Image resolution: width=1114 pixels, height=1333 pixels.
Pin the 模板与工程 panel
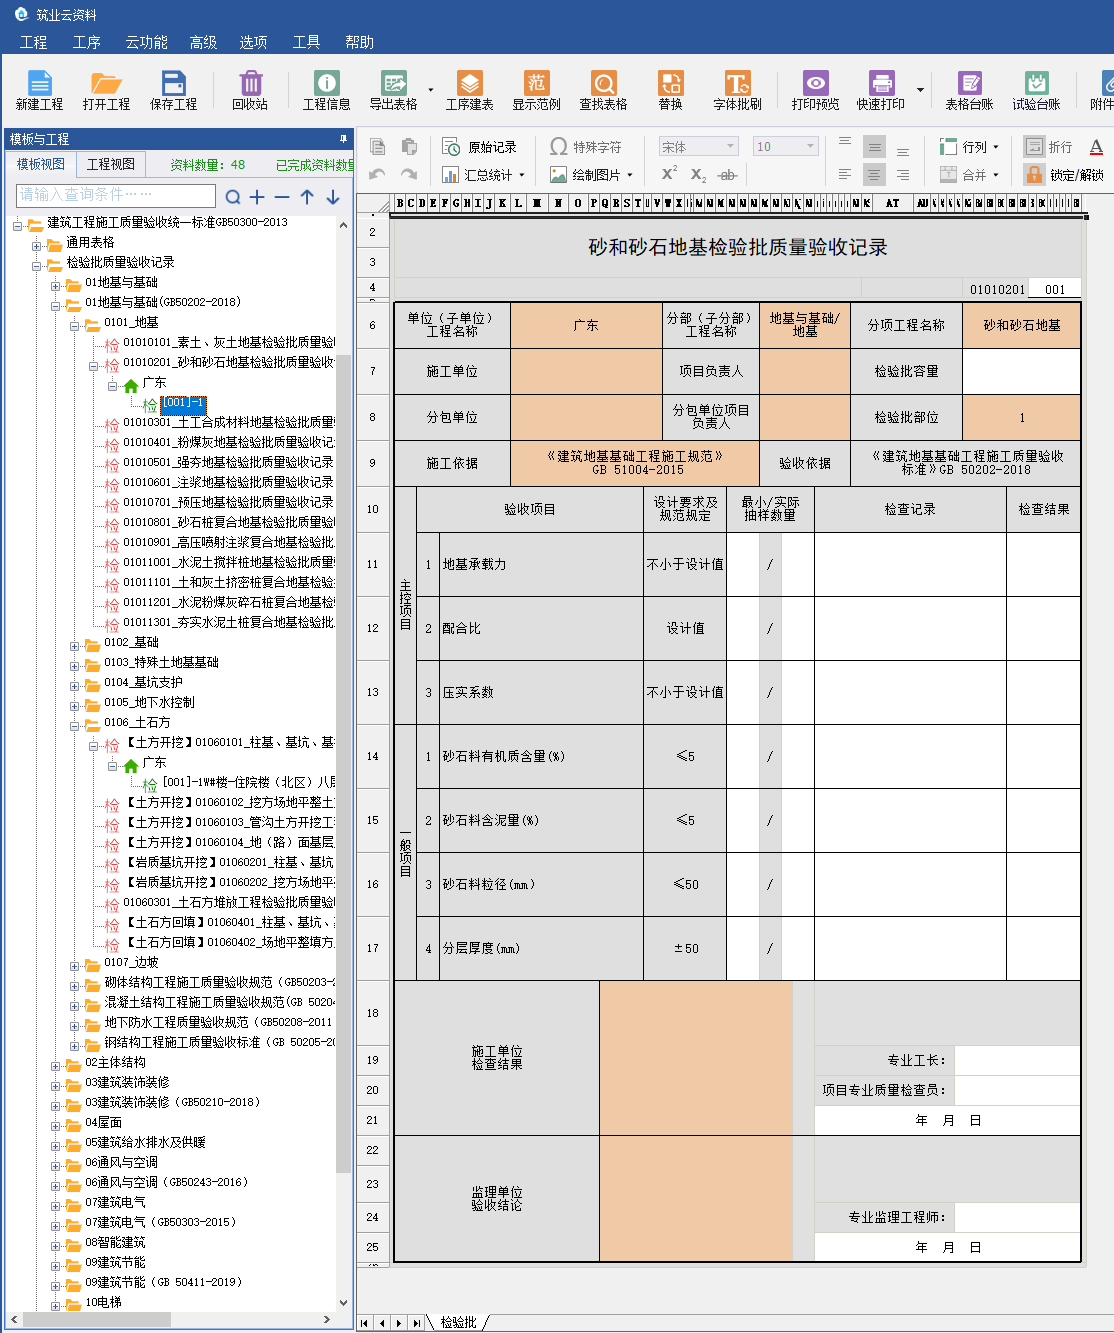click(343, 138)
